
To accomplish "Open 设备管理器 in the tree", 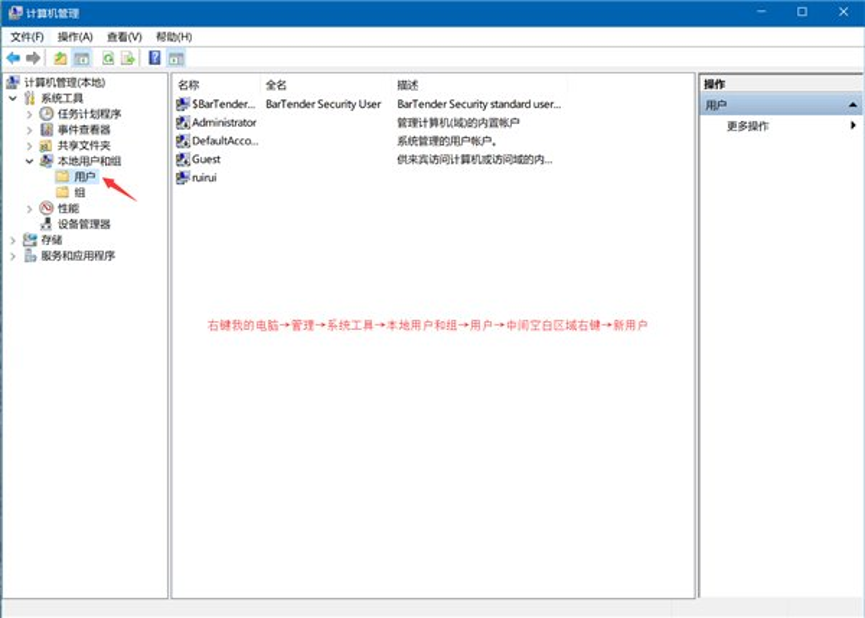I will click(x=84, y=224).
